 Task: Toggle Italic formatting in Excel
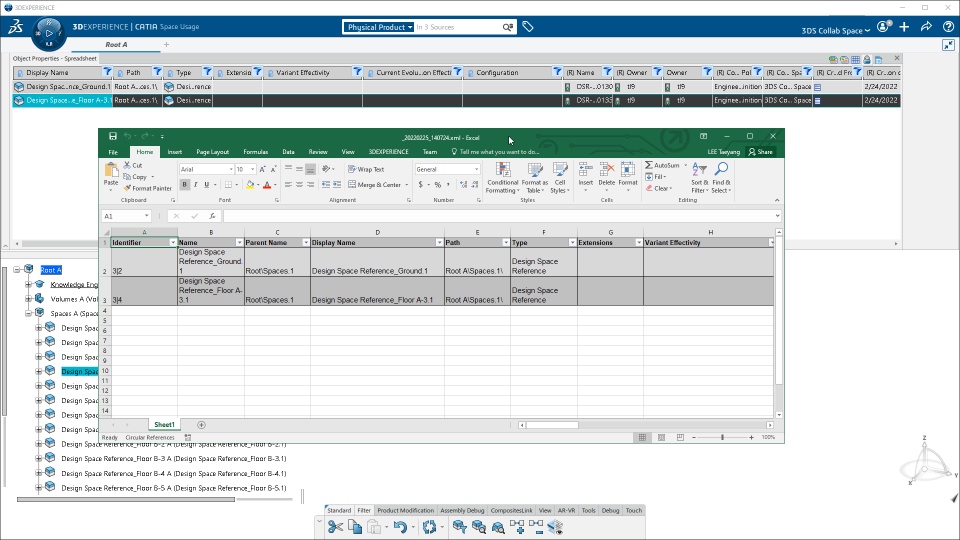tap(195, 184)
